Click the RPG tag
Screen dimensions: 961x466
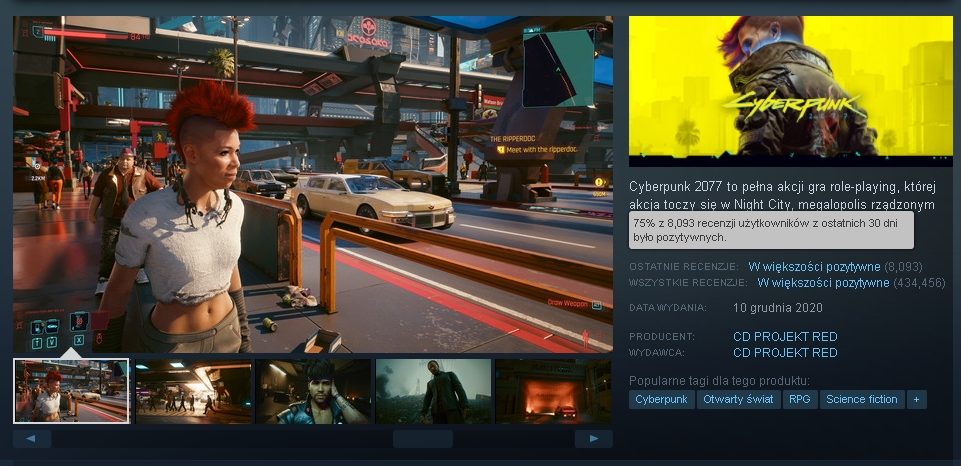(x=800, y=400)
